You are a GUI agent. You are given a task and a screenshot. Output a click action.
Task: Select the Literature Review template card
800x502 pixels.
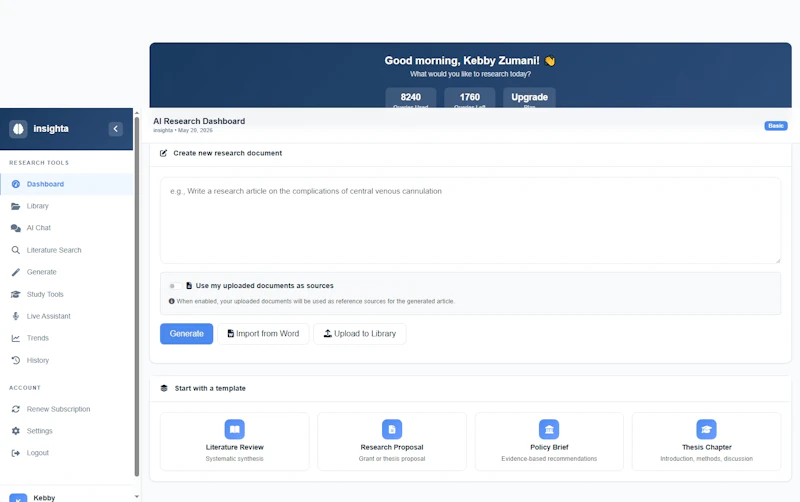235,441
